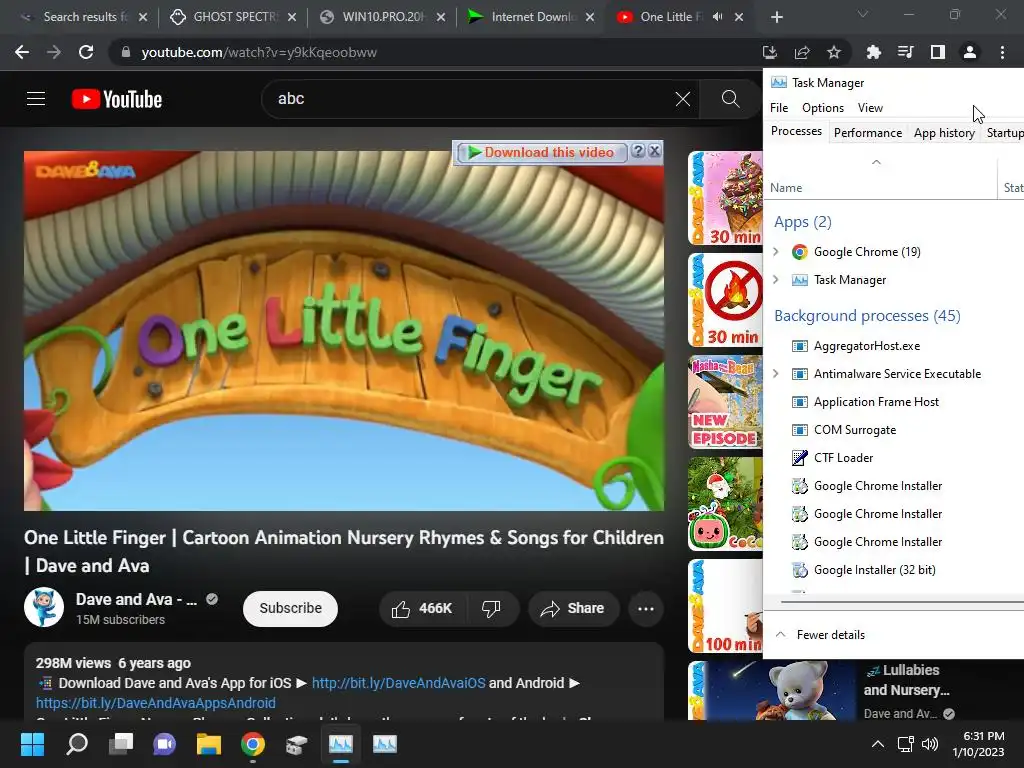Open the Chrome extensions puzzle icon
Image resolution: width=1024 pixels, height=768 pixels.
pyautogui.click(x=873, y=52)
